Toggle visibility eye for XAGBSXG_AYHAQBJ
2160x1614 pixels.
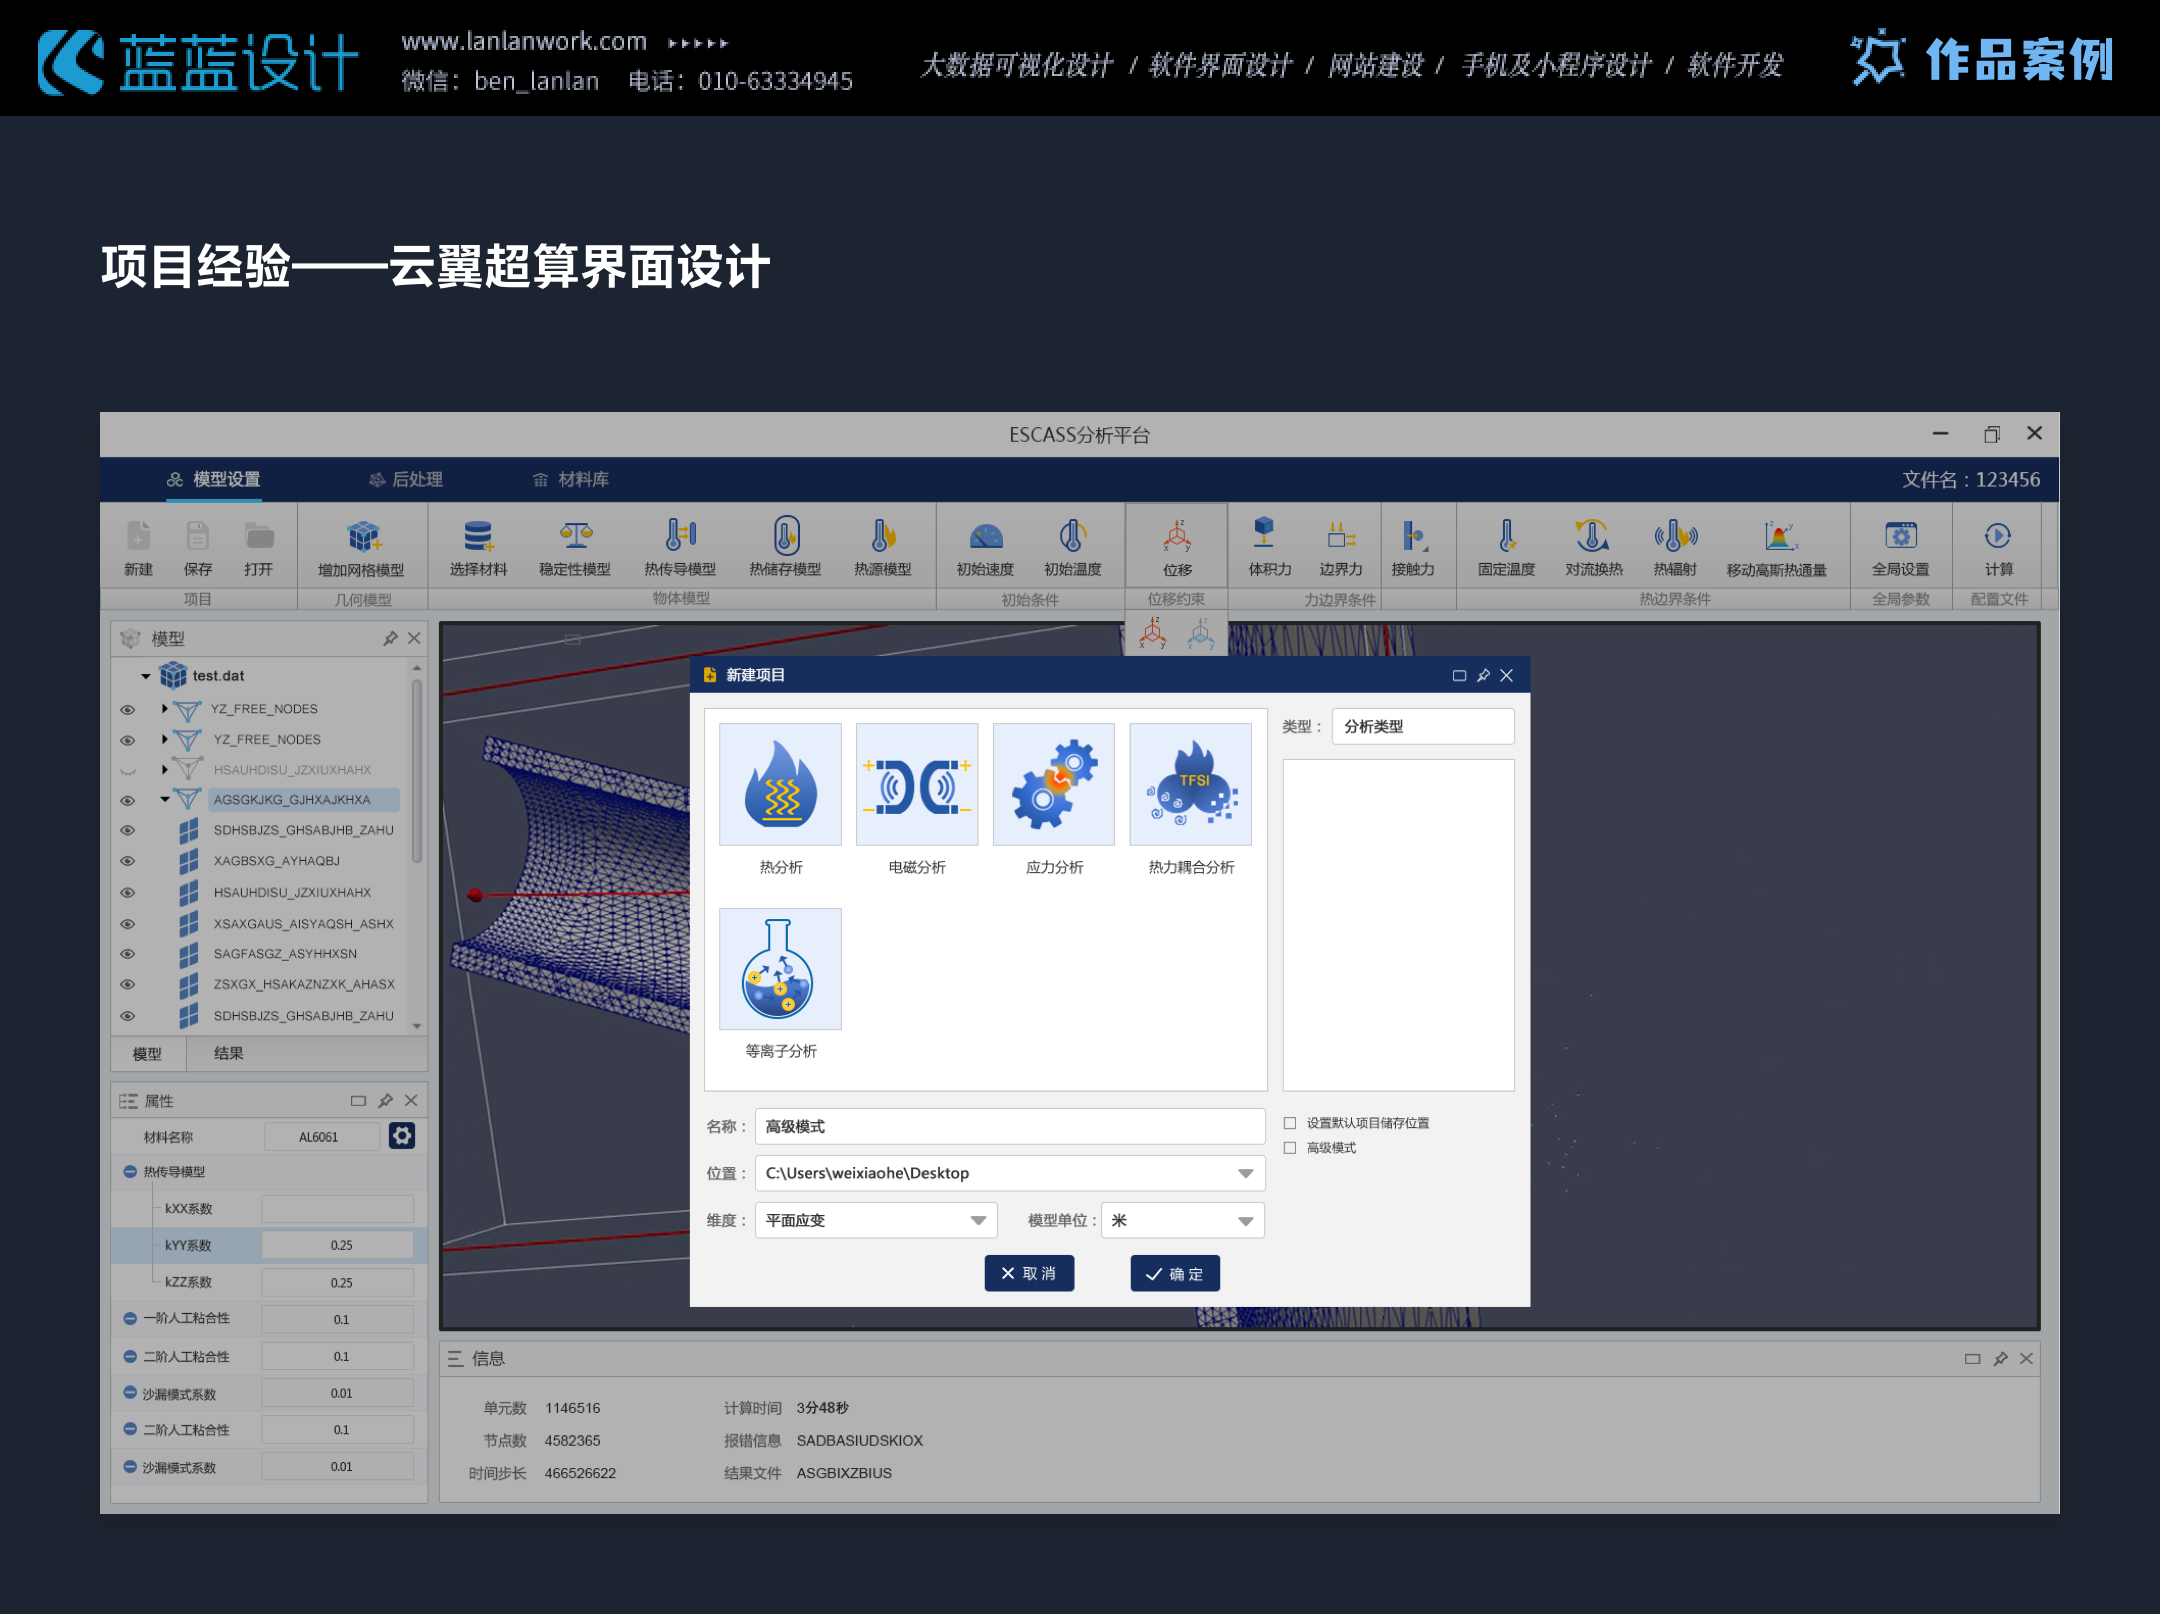[127, 861]
